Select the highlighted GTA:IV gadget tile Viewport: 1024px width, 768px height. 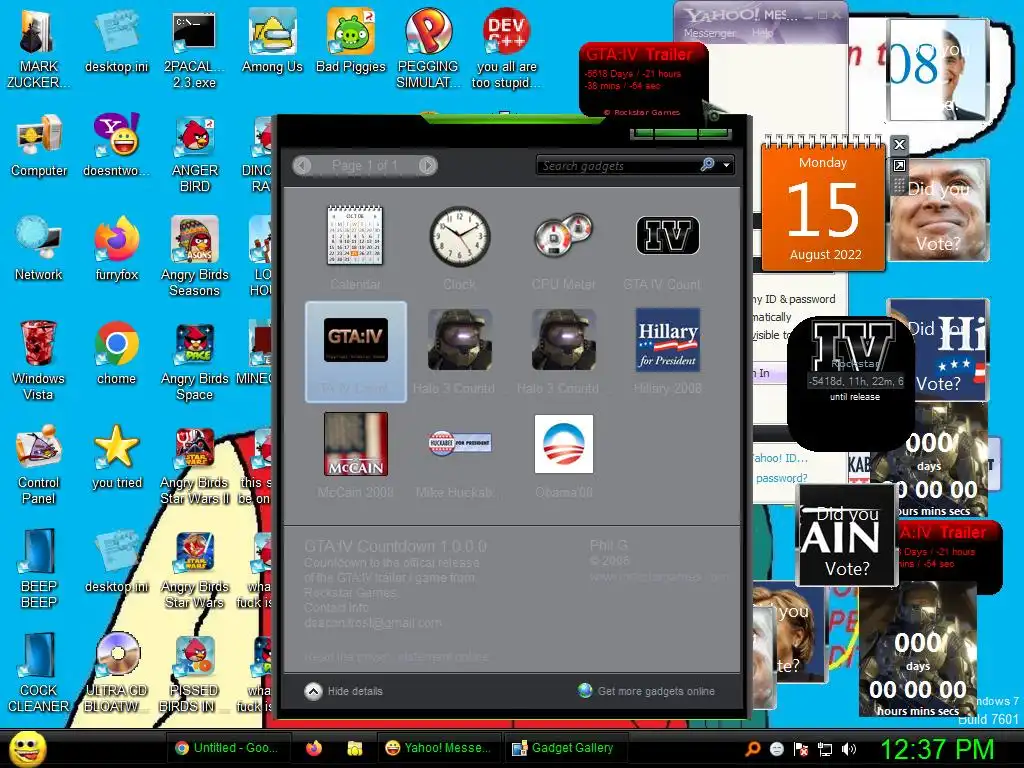pos(356,352)
